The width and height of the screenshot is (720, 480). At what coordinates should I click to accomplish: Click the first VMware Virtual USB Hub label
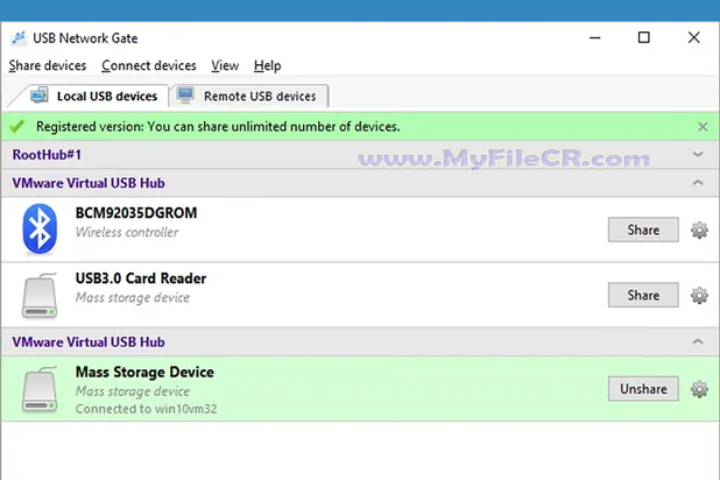click(x=89, y=183)
